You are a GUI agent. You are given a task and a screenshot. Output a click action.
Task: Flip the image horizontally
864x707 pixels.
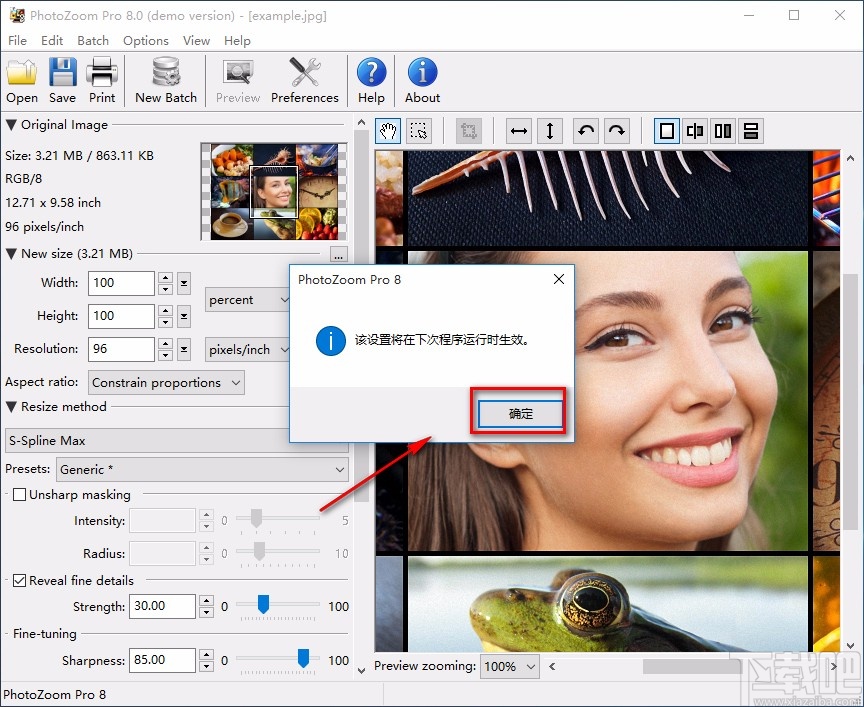pos(518,131)
